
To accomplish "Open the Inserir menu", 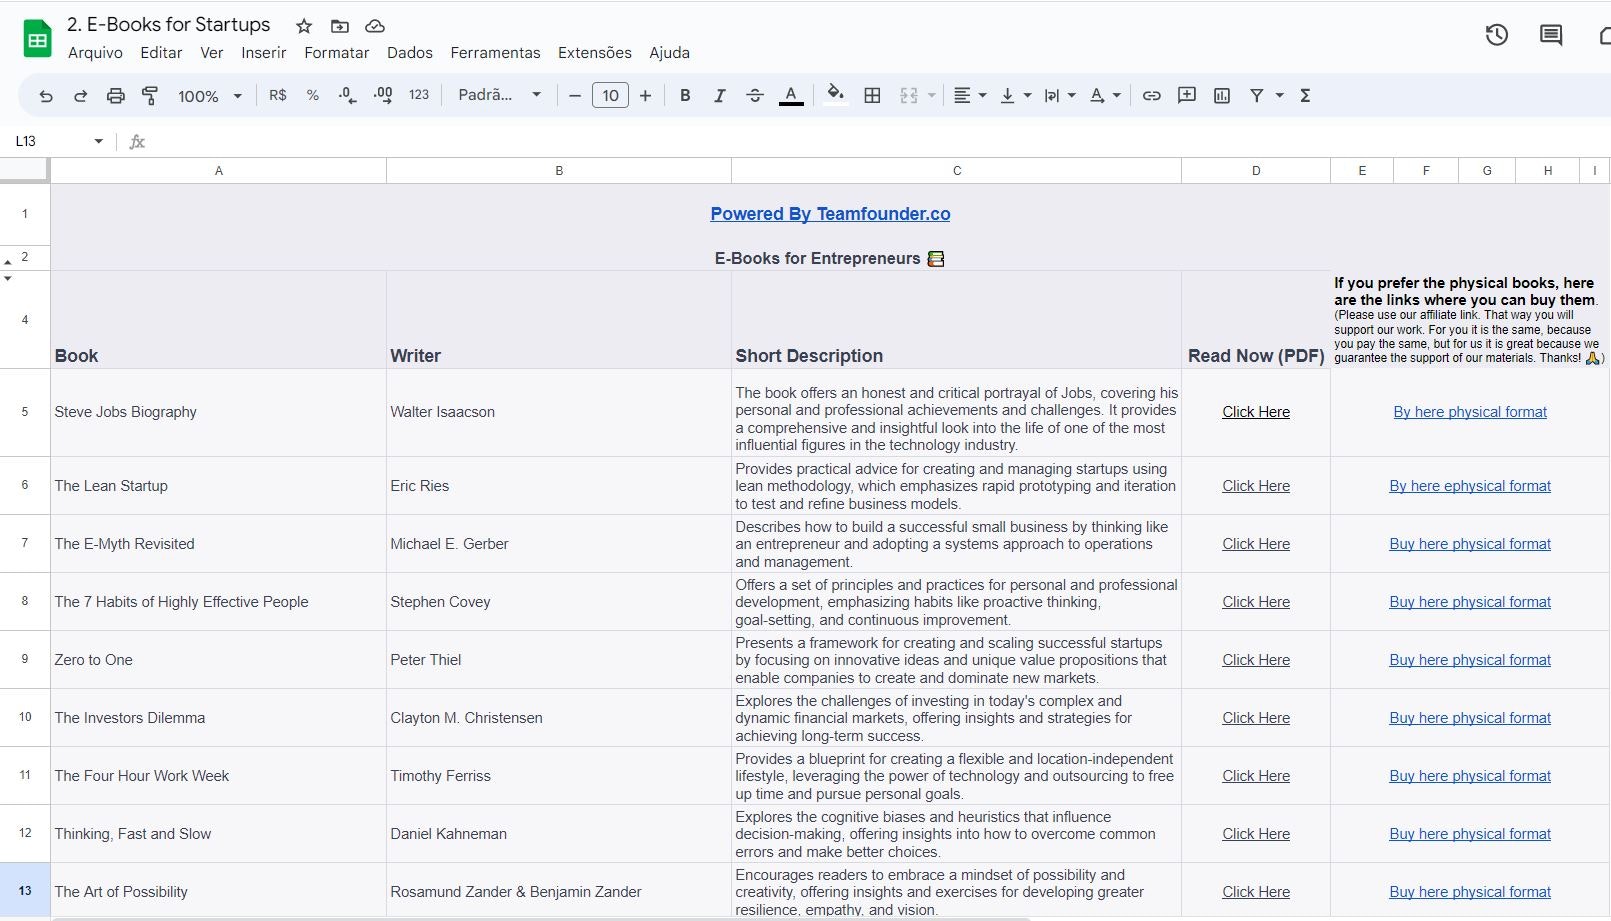I will pyautogui.click(x=264, y=53).
